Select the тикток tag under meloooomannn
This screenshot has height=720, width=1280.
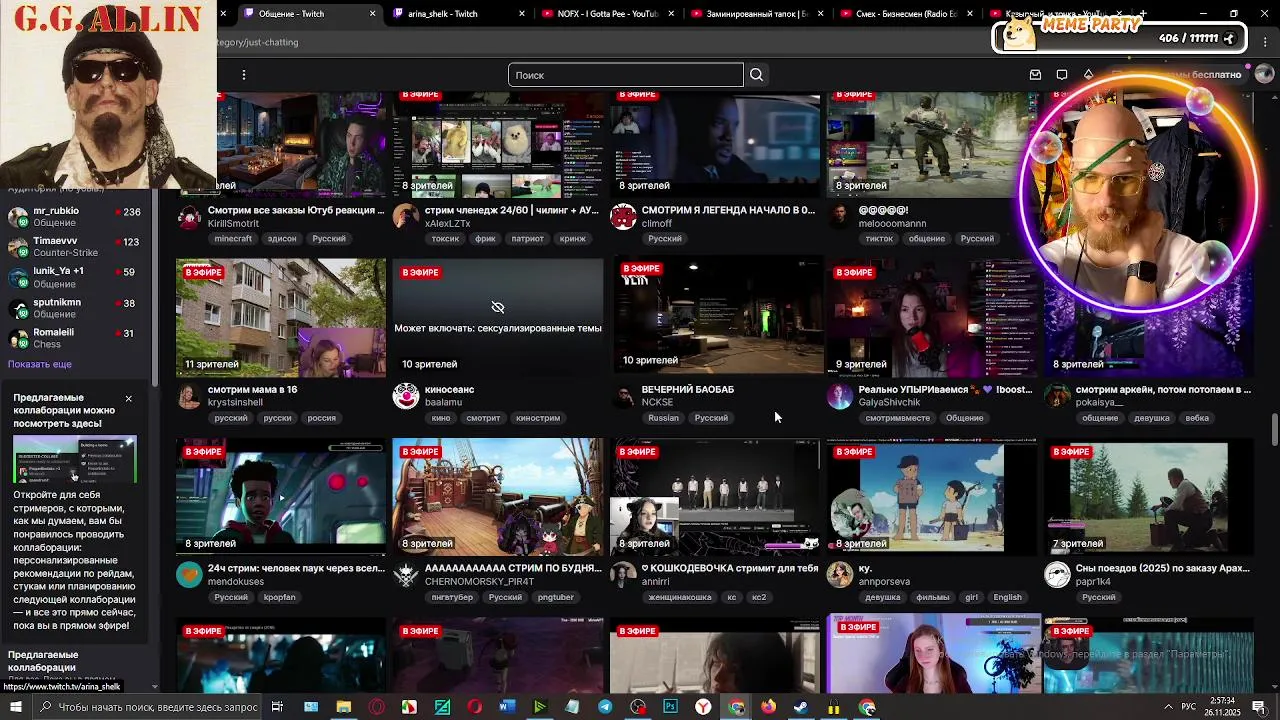click(x=879, y=239)
